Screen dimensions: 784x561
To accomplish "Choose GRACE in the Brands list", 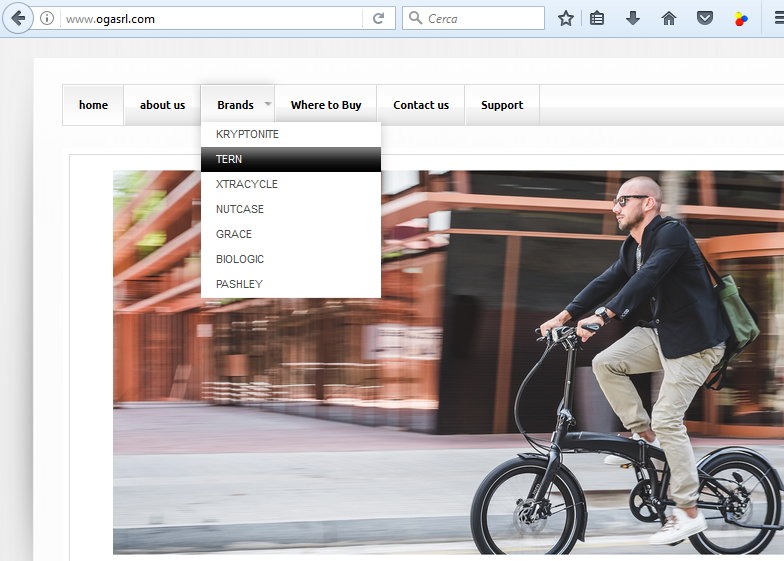I will (x=291, y=234).
